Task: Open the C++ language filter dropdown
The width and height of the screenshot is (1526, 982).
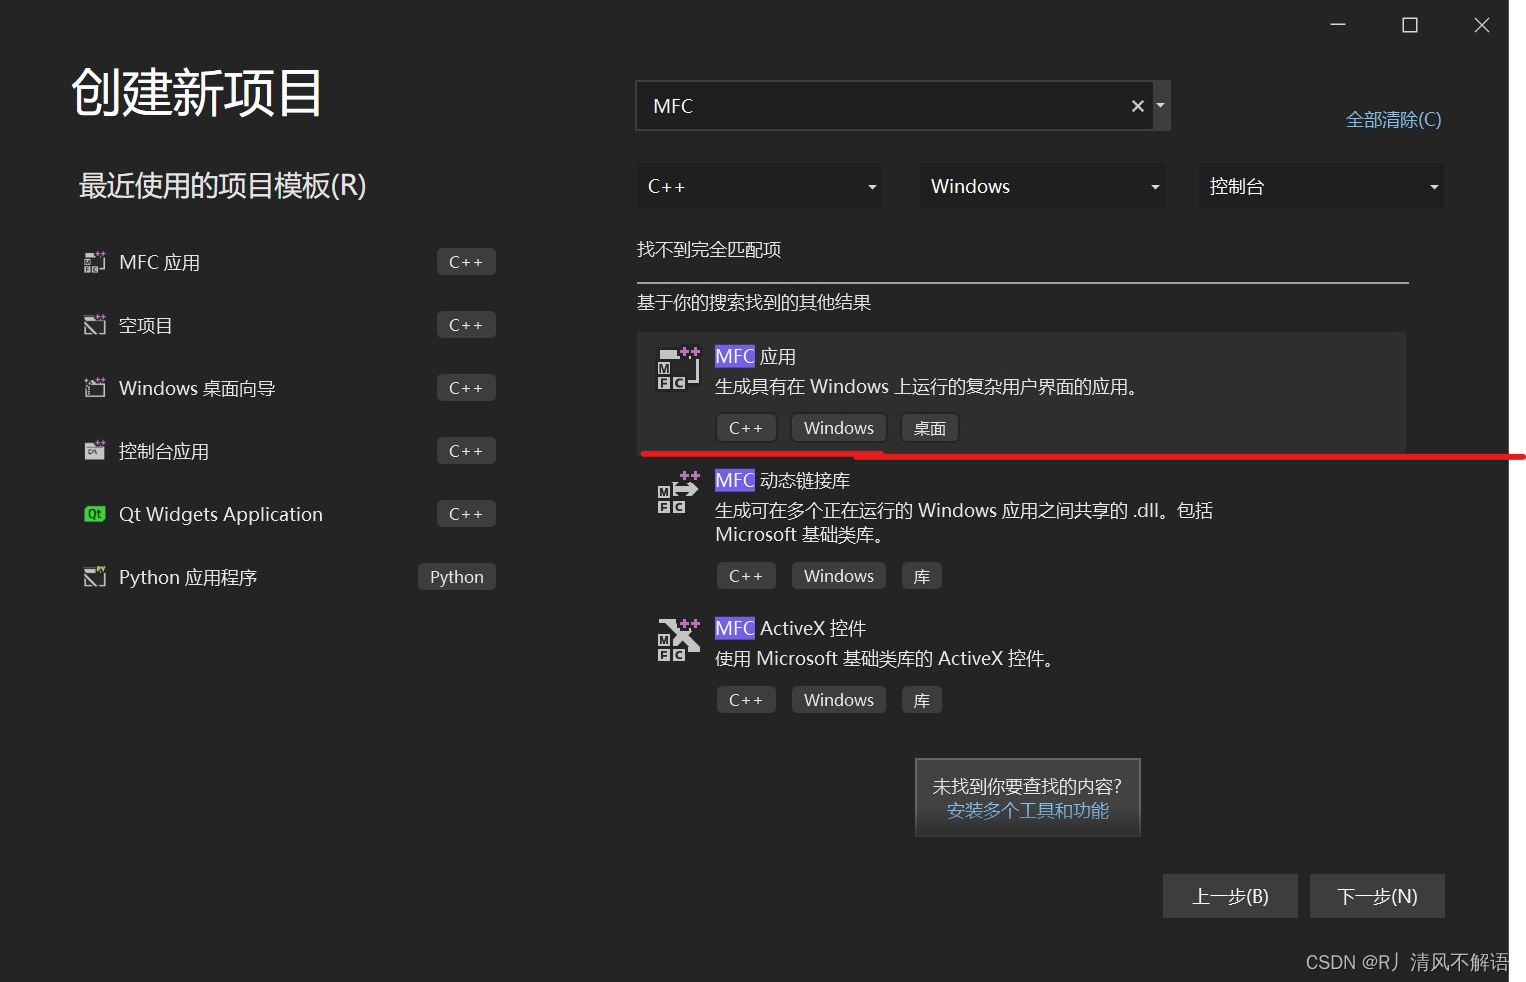Action: tap(758, 186)
